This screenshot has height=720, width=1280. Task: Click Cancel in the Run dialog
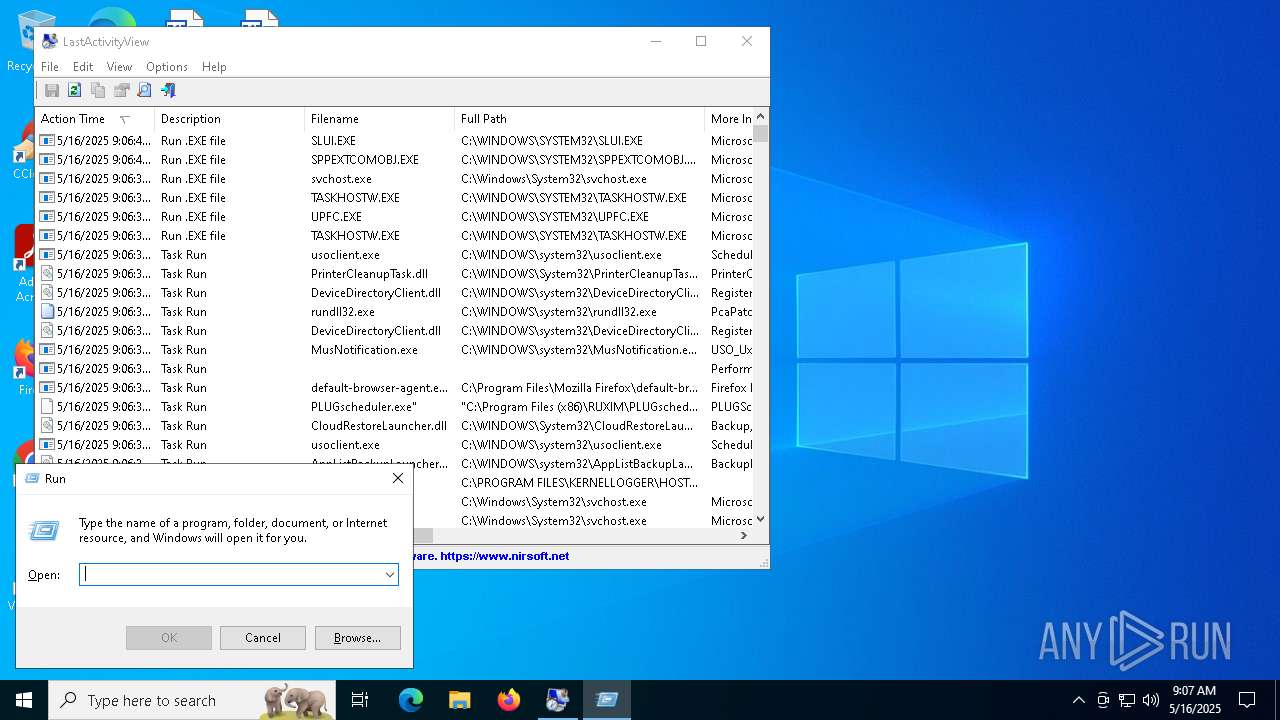click(x=263, y=638)
